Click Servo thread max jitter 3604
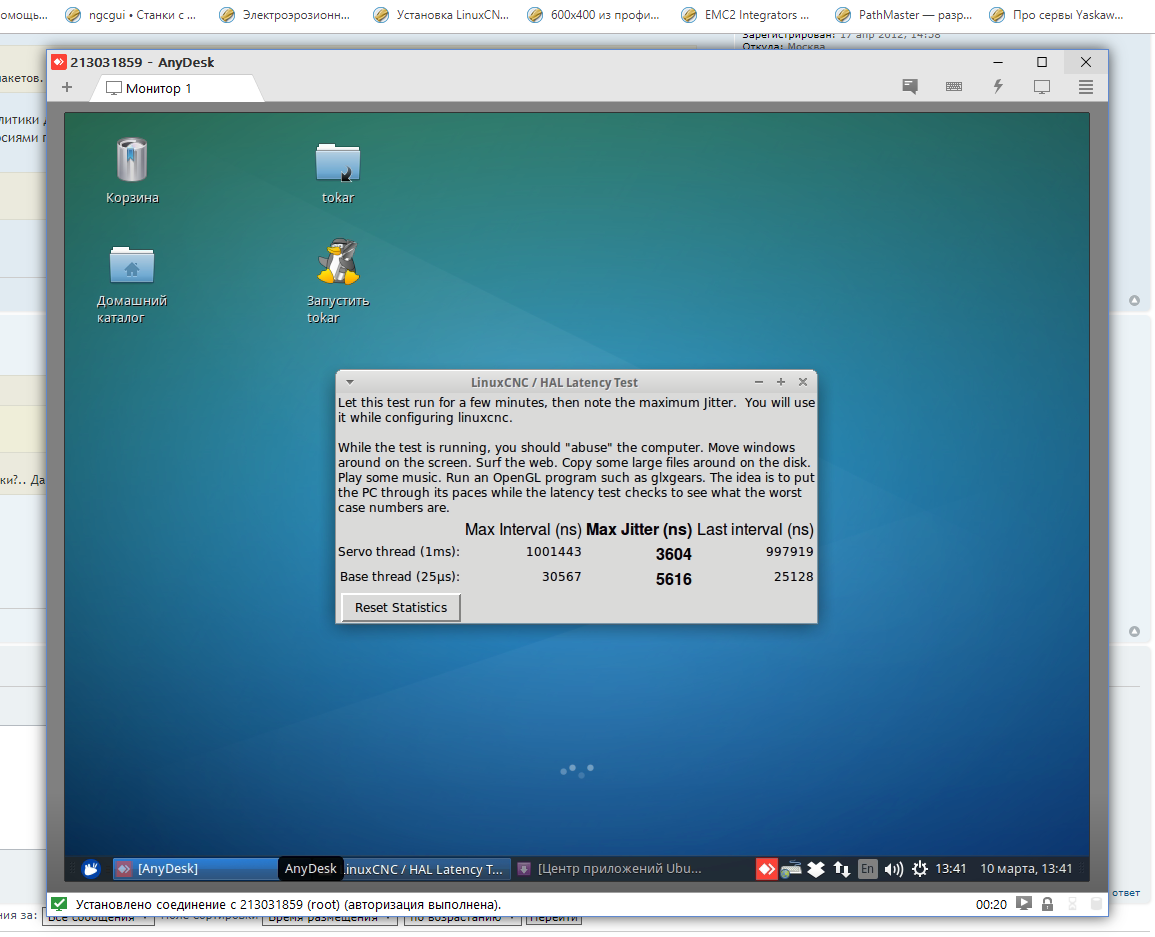This screenshot has height=937, width=1155. click(674, 555)
